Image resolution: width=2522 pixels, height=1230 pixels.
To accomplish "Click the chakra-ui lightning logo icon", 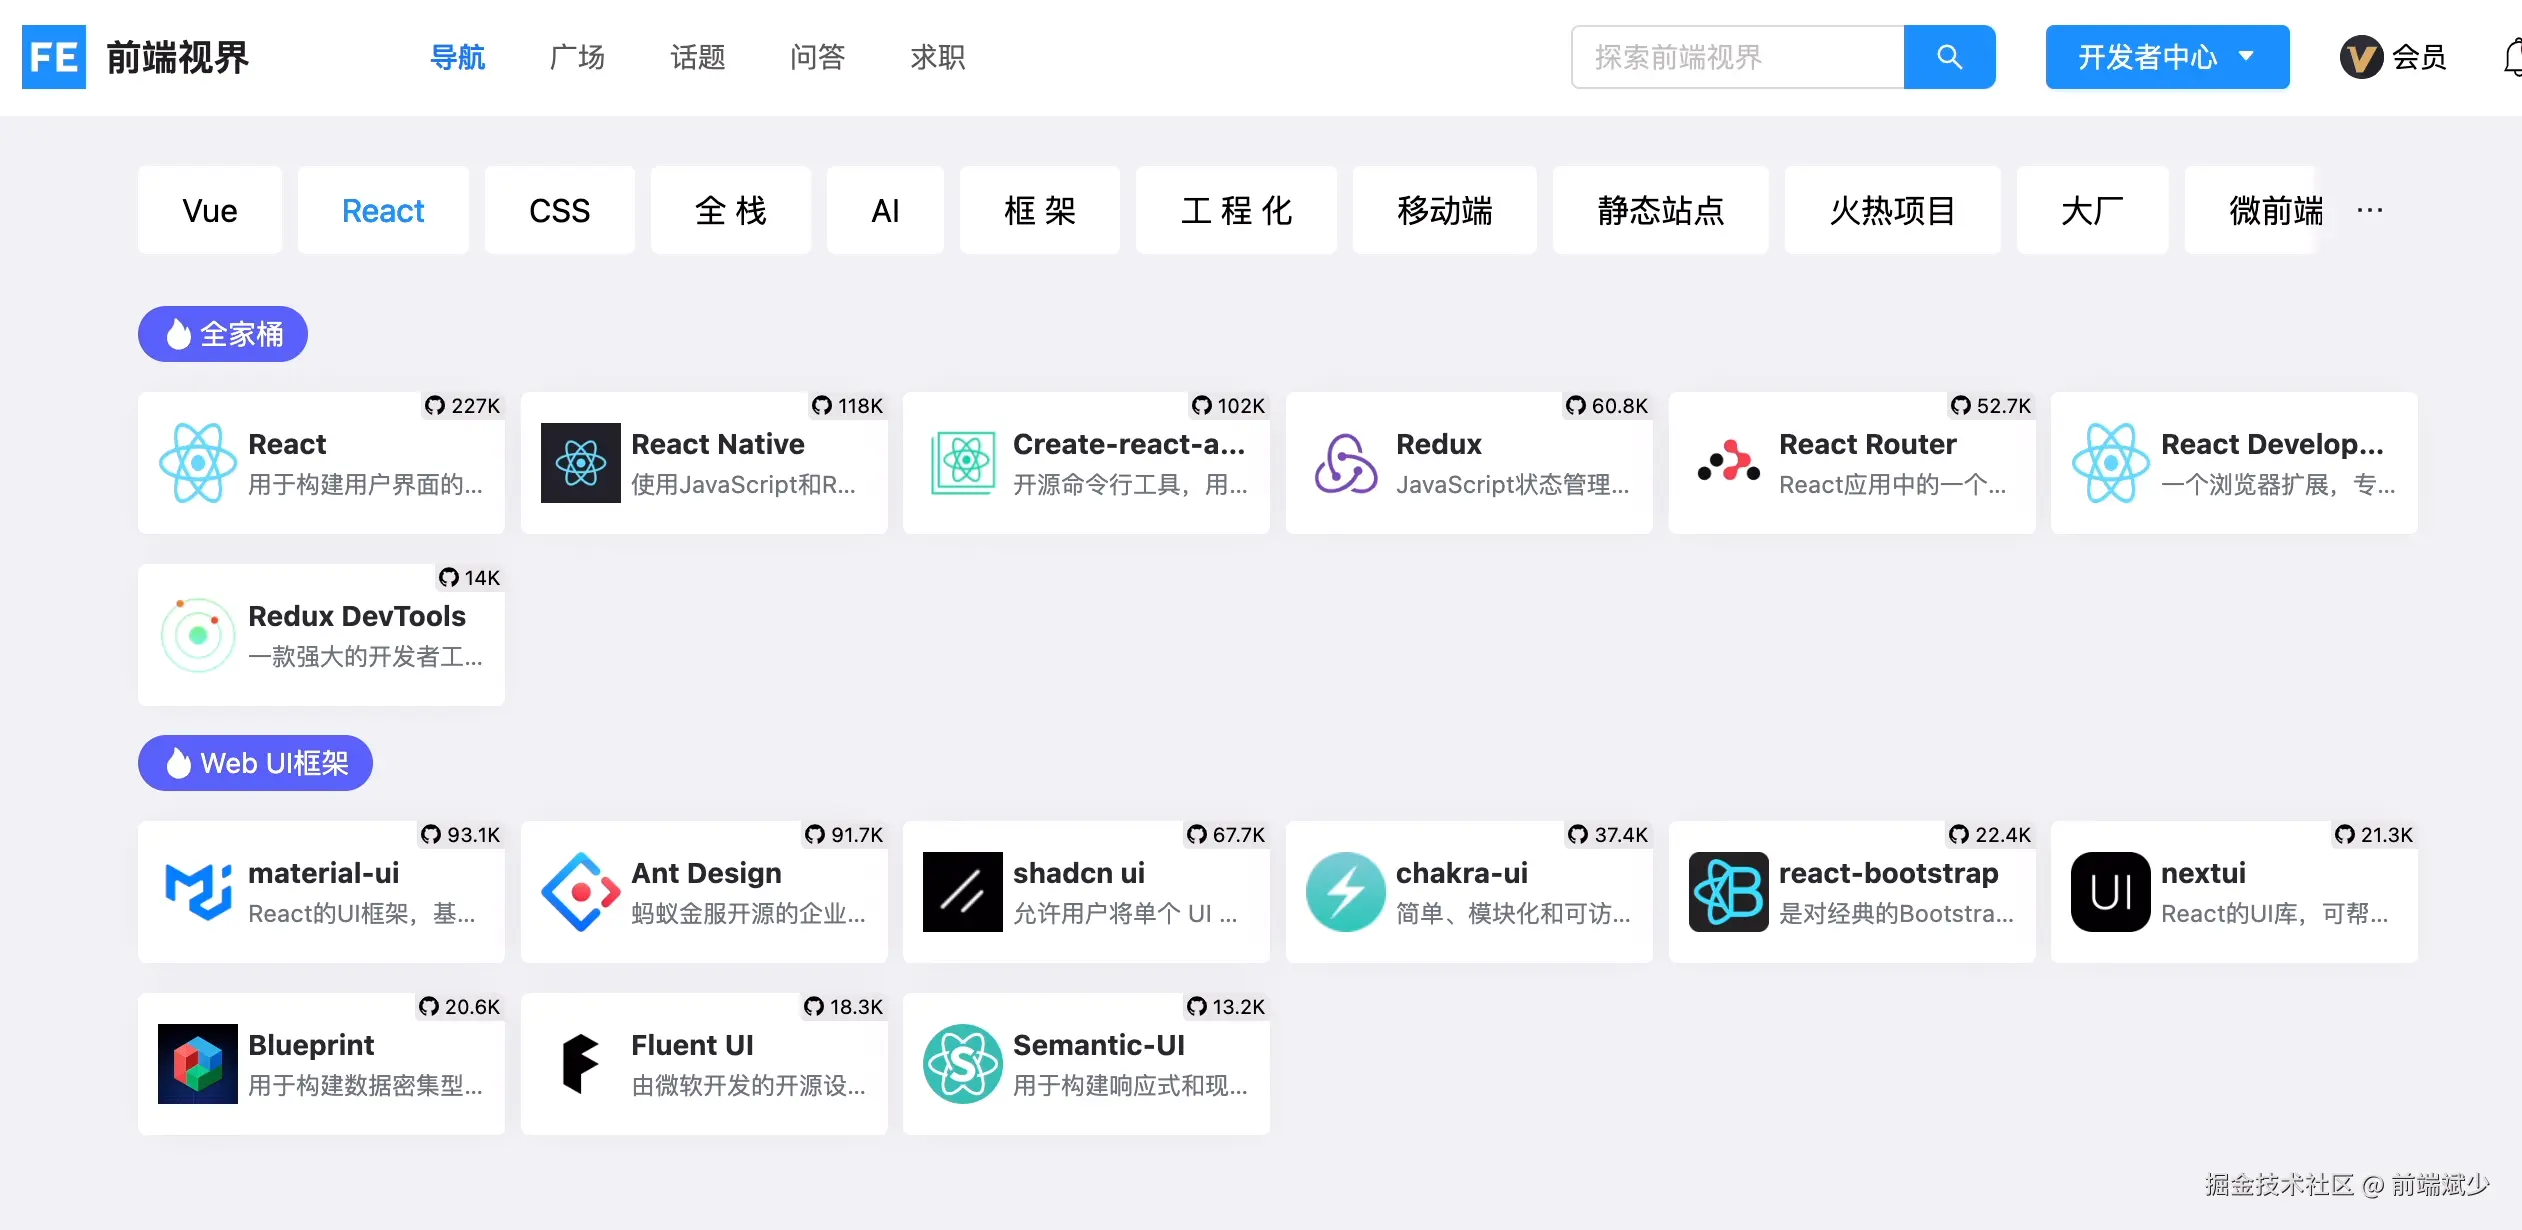I will (1346, 892).
